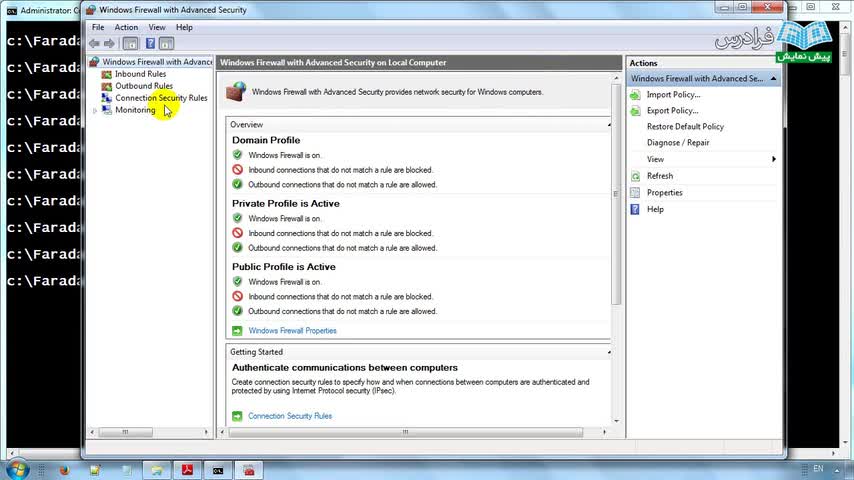
Task: Click Diagnose / Repair action
Action: point(678,143)
